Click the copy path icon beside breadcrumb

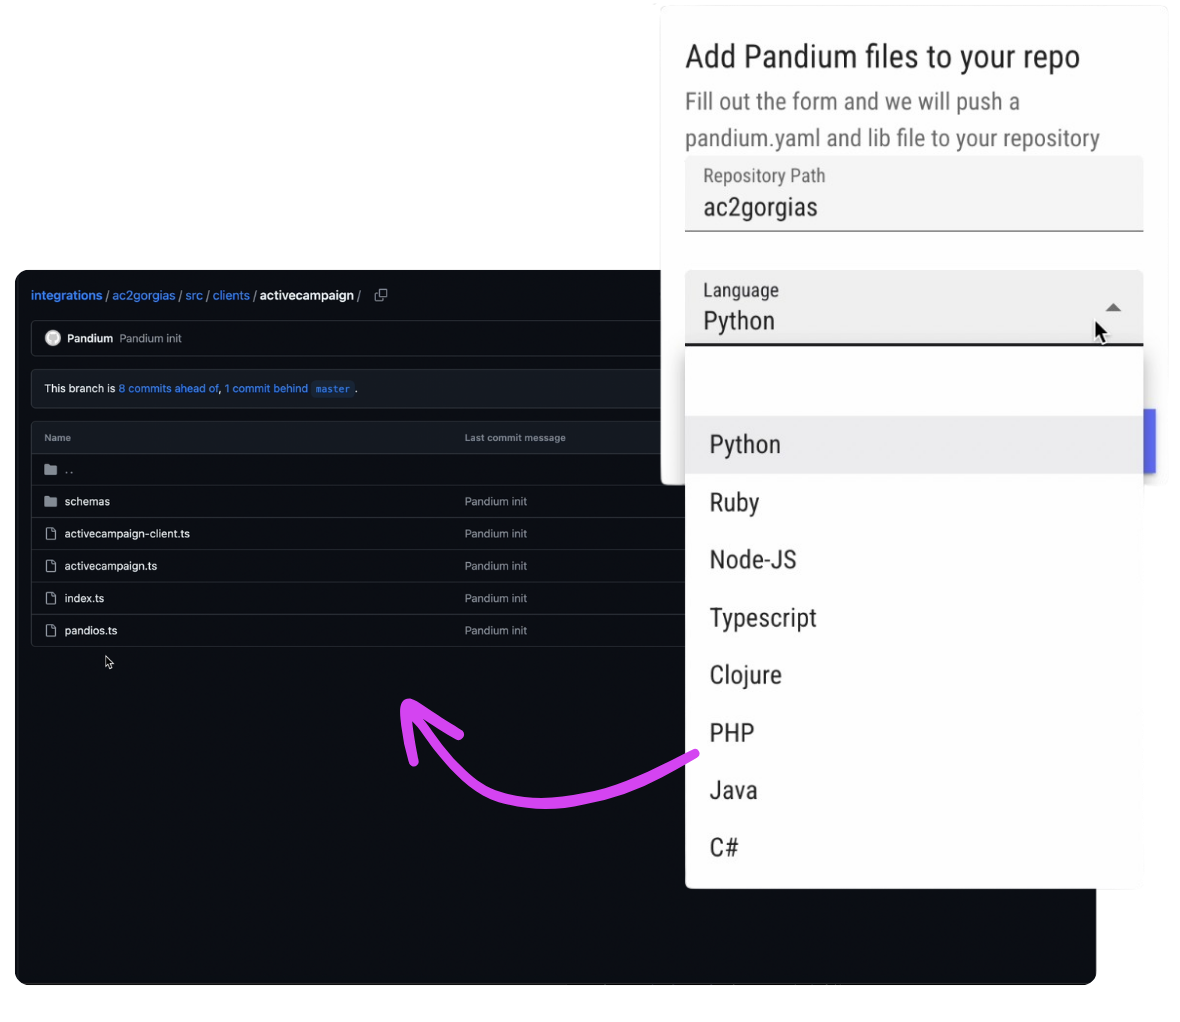[381, 295]
